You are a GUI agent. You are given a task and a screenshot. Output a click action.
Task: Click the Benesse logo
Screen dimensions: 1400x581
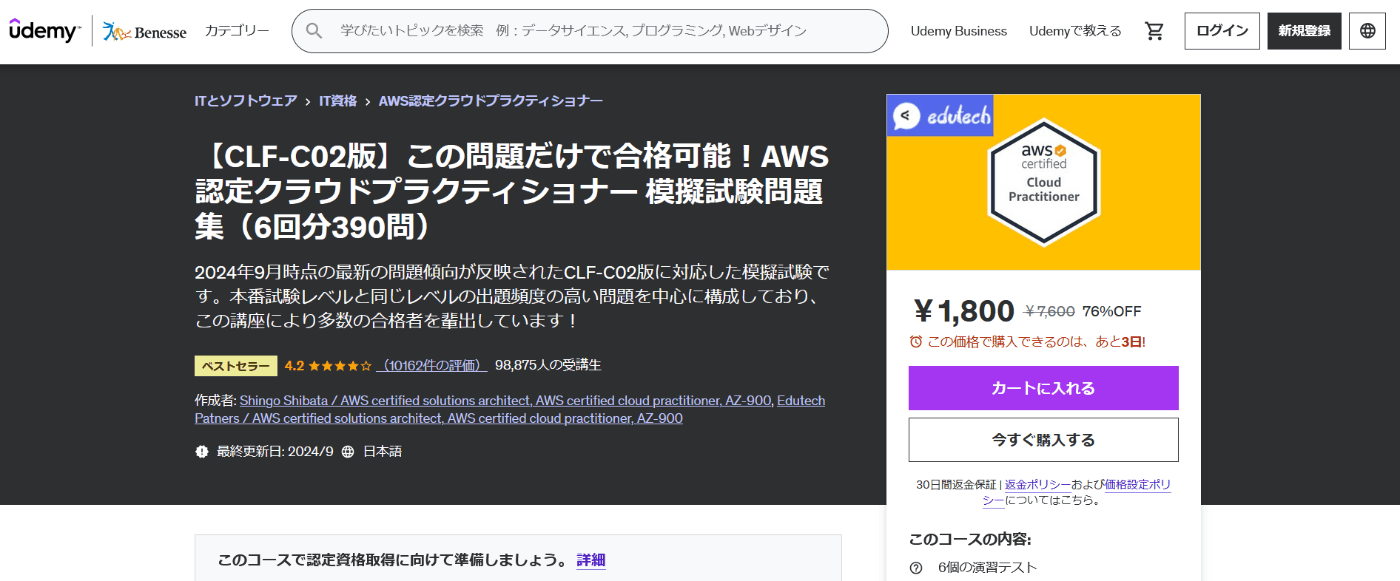(145, 32)
